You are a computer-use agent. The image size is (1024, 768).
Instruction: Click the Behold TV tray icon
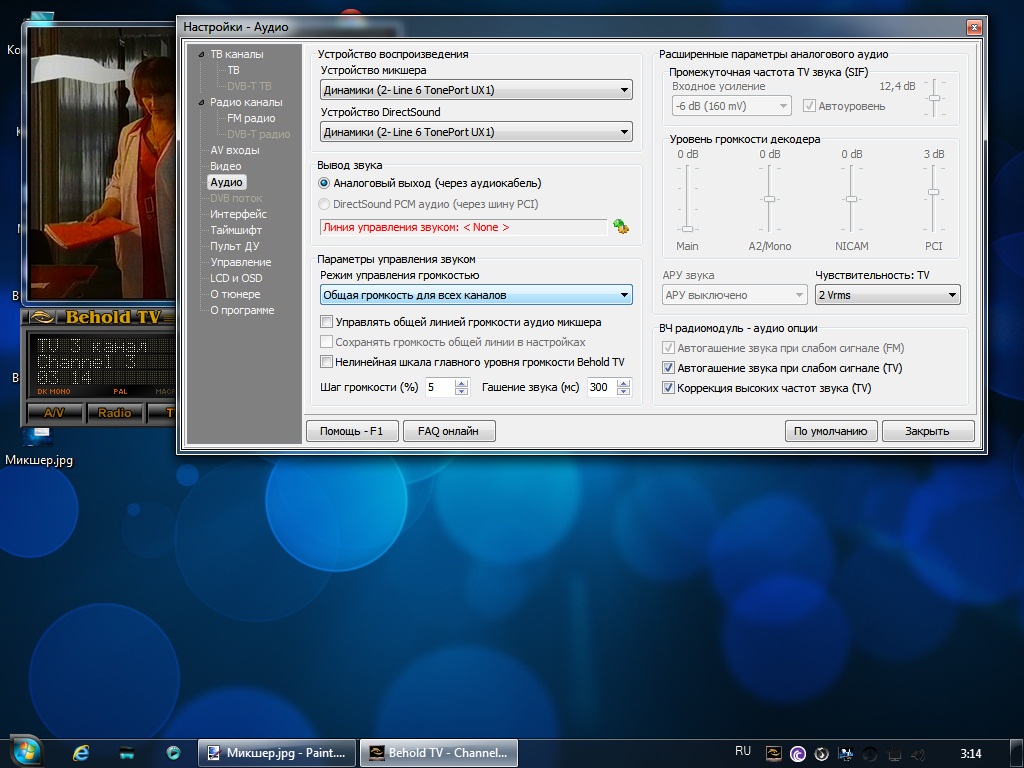point(773,752)
